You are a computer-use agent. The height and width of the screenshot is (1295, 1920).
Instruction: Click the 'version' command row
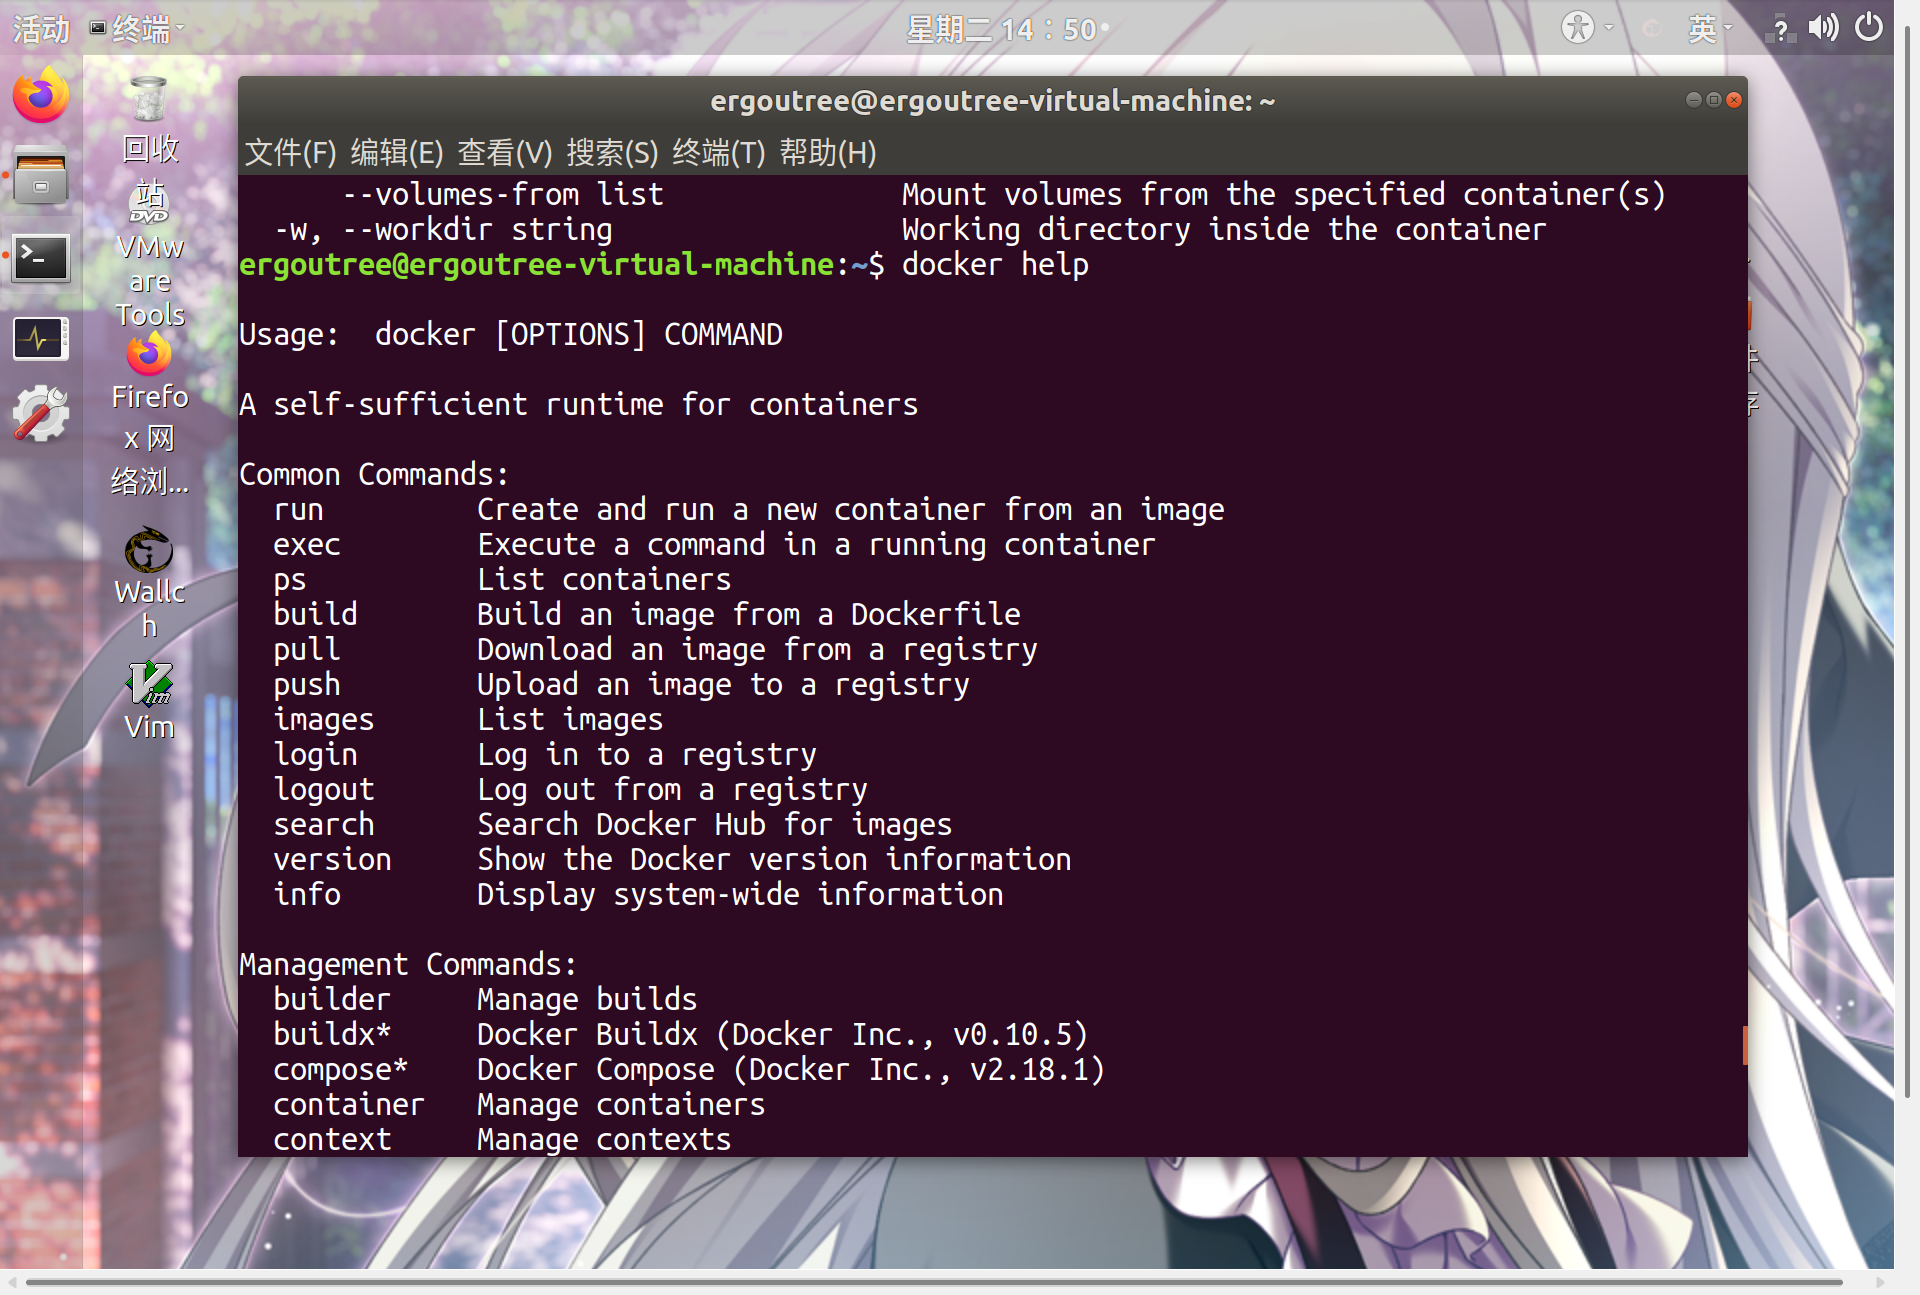(672, 860)
